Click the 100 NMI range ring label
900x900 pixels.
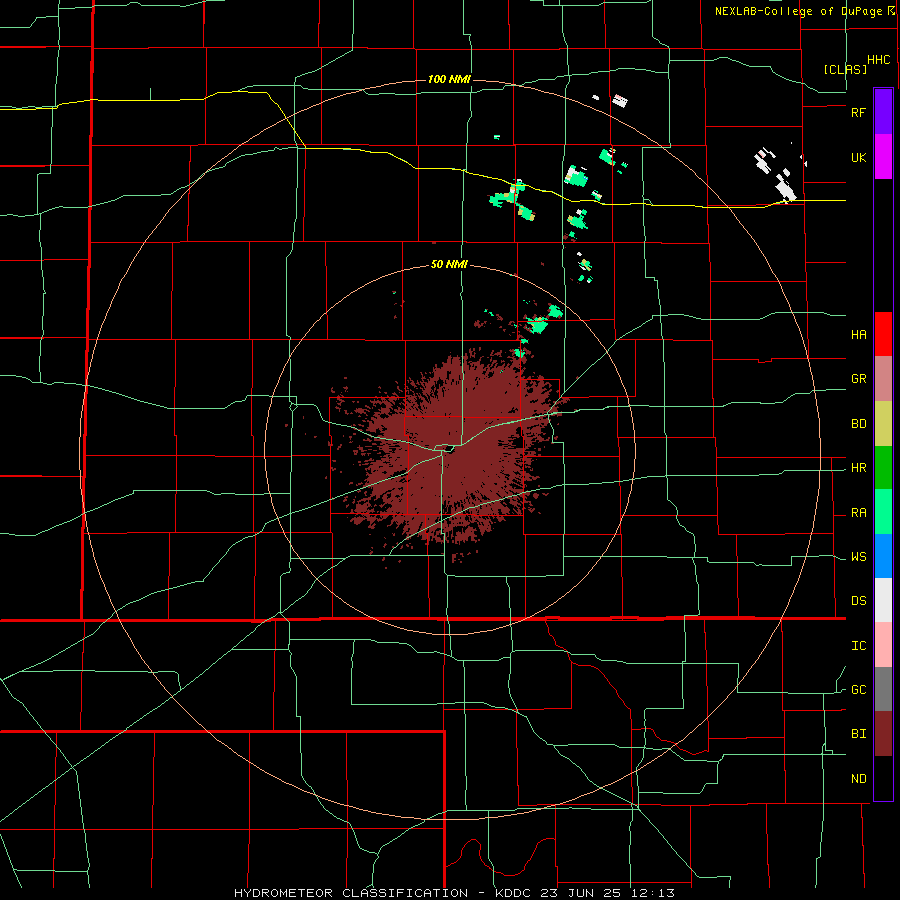coord(449,79)
